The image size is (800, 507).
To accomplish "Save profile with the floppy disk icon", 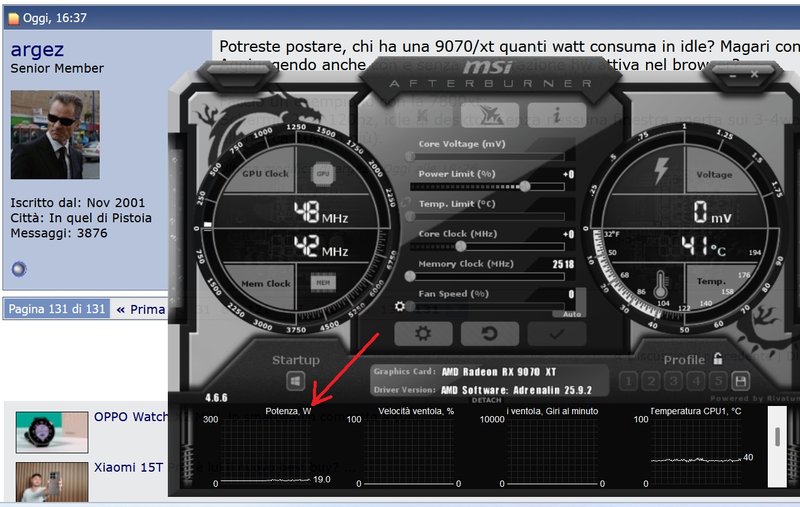I will click(x=741, y=381).
